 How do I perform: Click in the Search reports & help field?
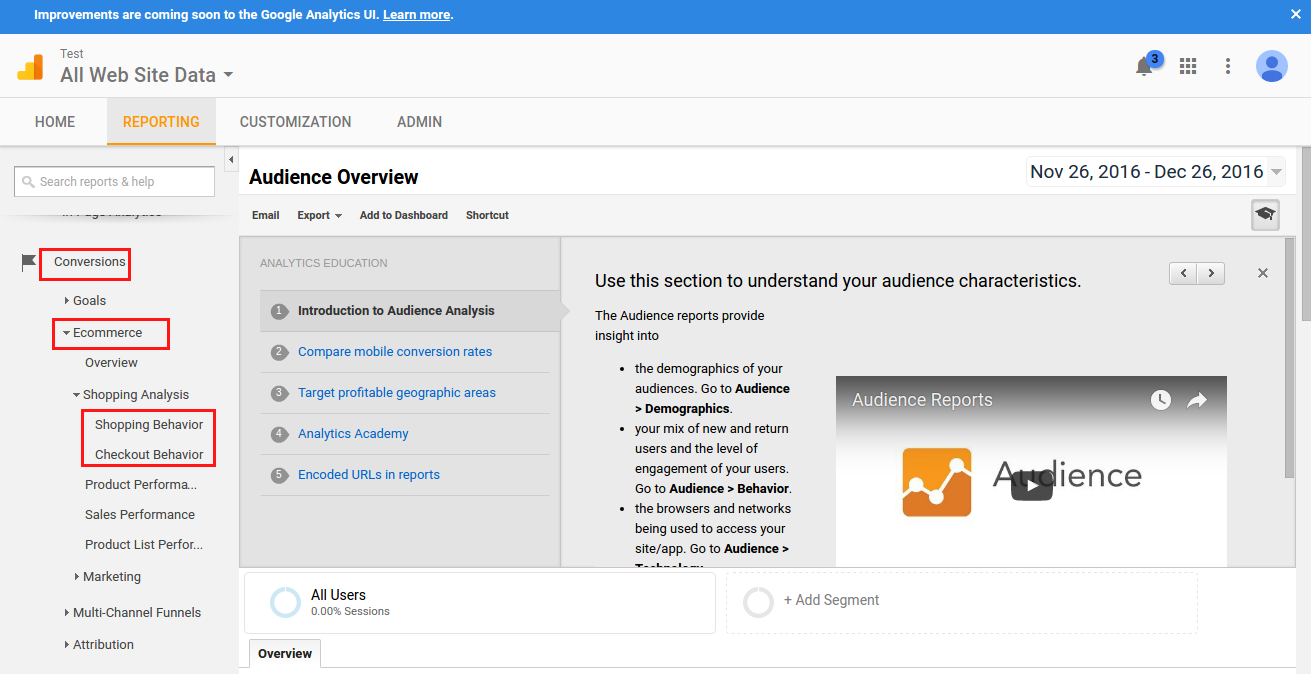pyautogui.click(x=114, y=182)
